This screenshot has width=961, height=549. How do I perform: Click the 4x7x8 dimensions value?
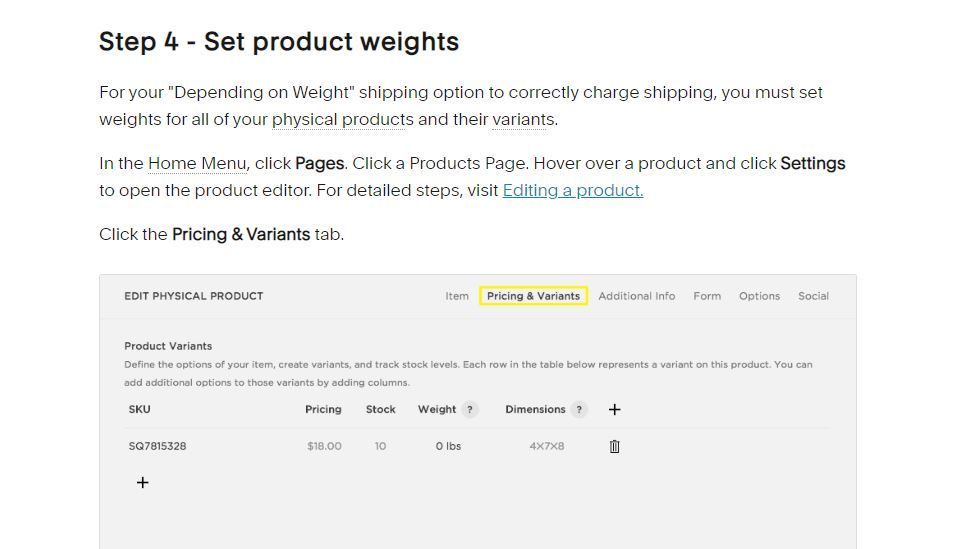pos(546,446)
